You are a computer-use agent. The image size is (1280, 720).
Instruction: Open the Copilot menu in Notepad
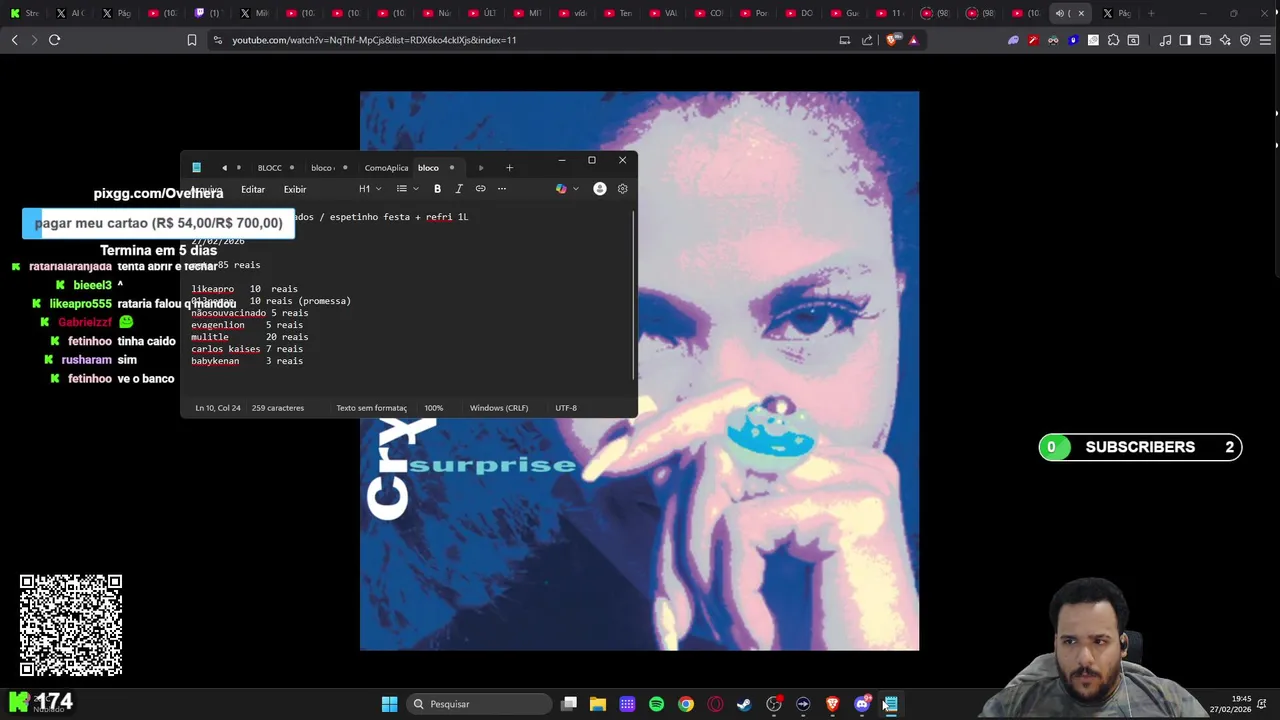(x=567, y=189)
